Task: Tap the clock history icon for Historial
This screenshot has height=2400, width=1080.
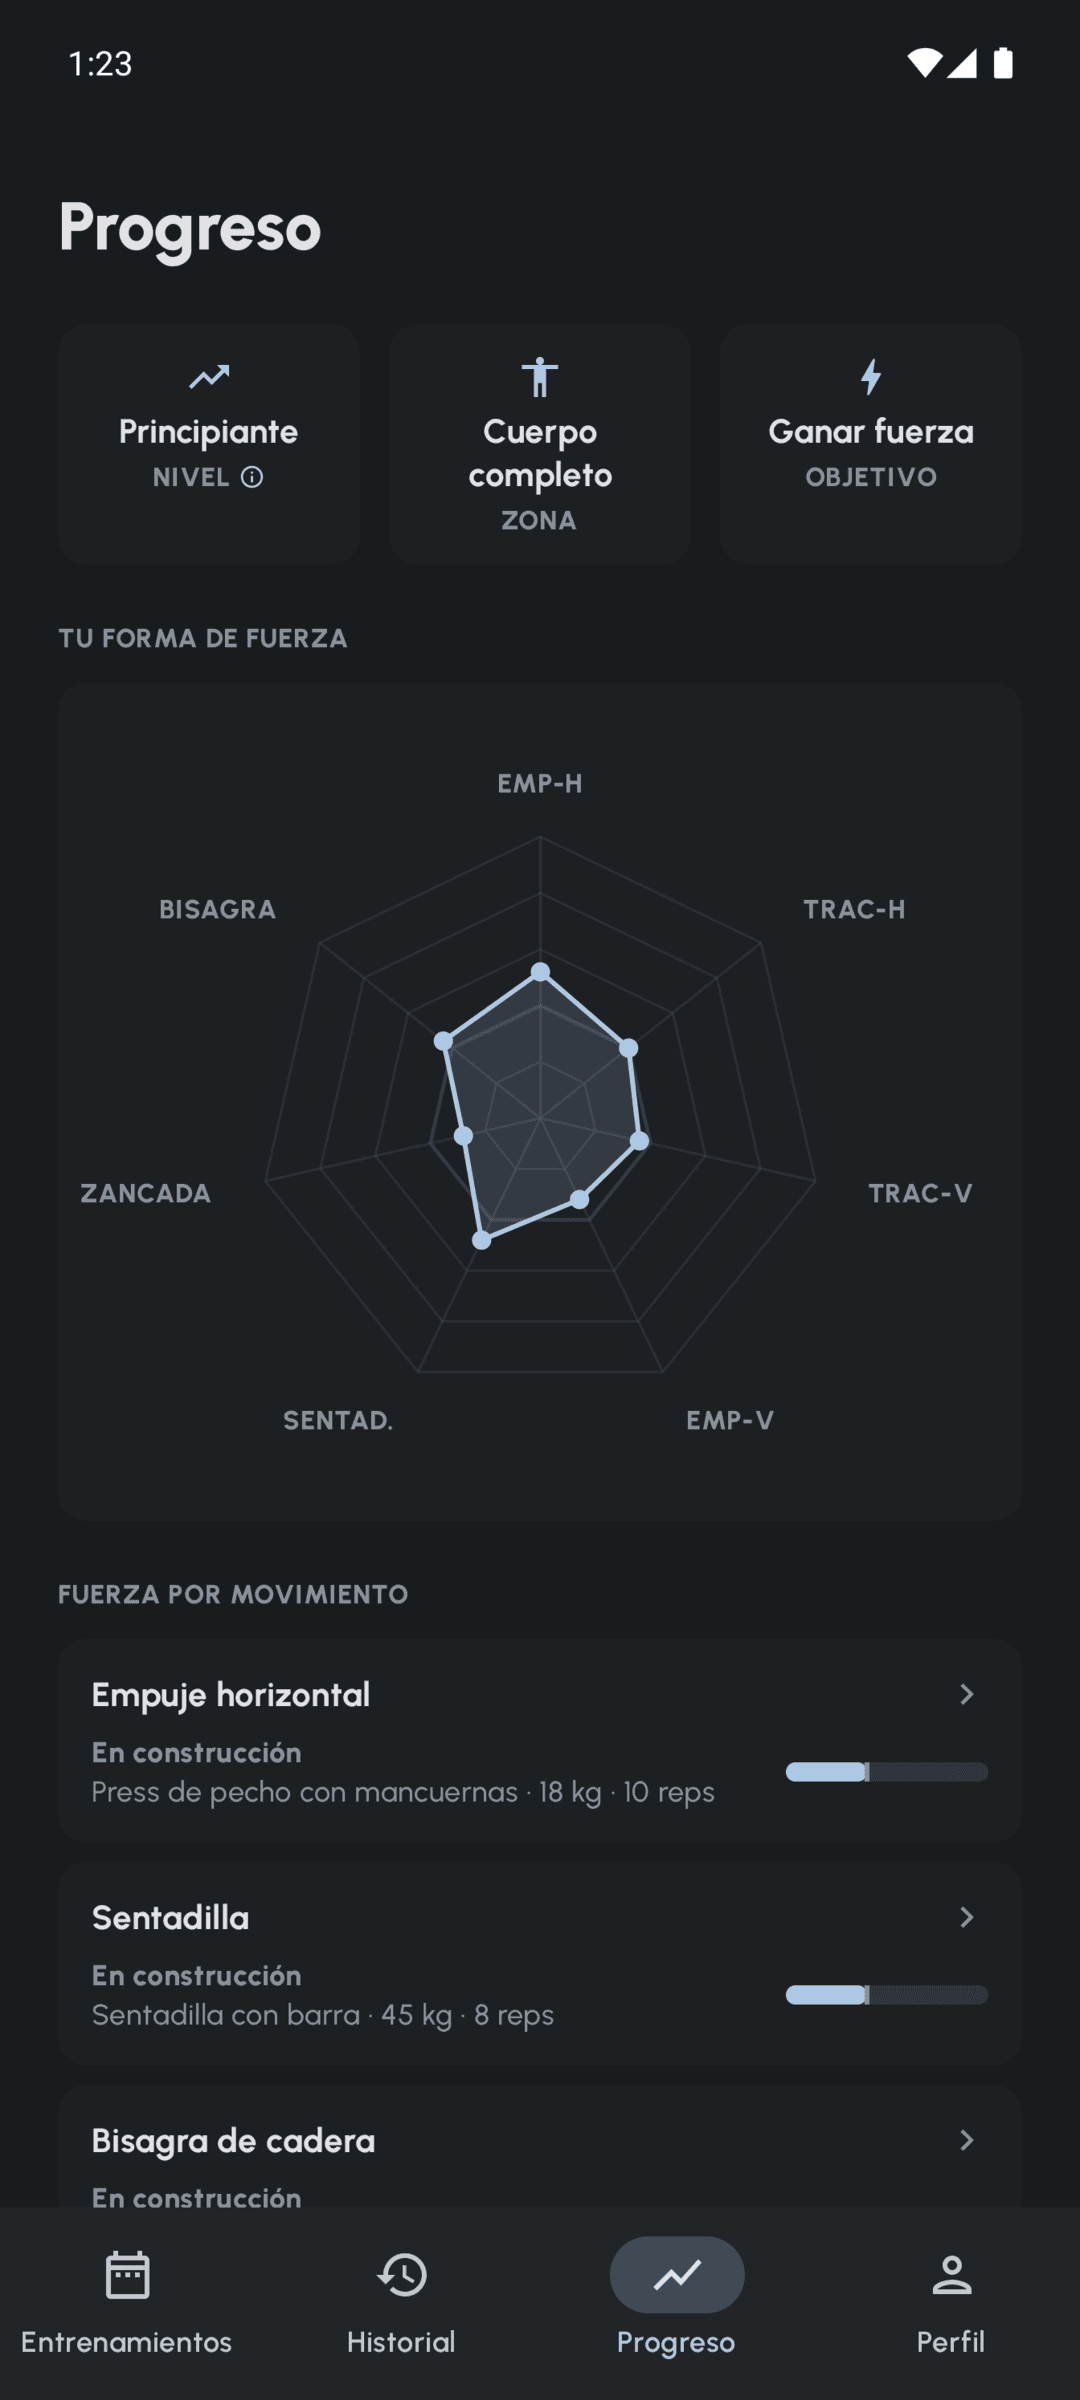Action: (x=402, y=2275)
